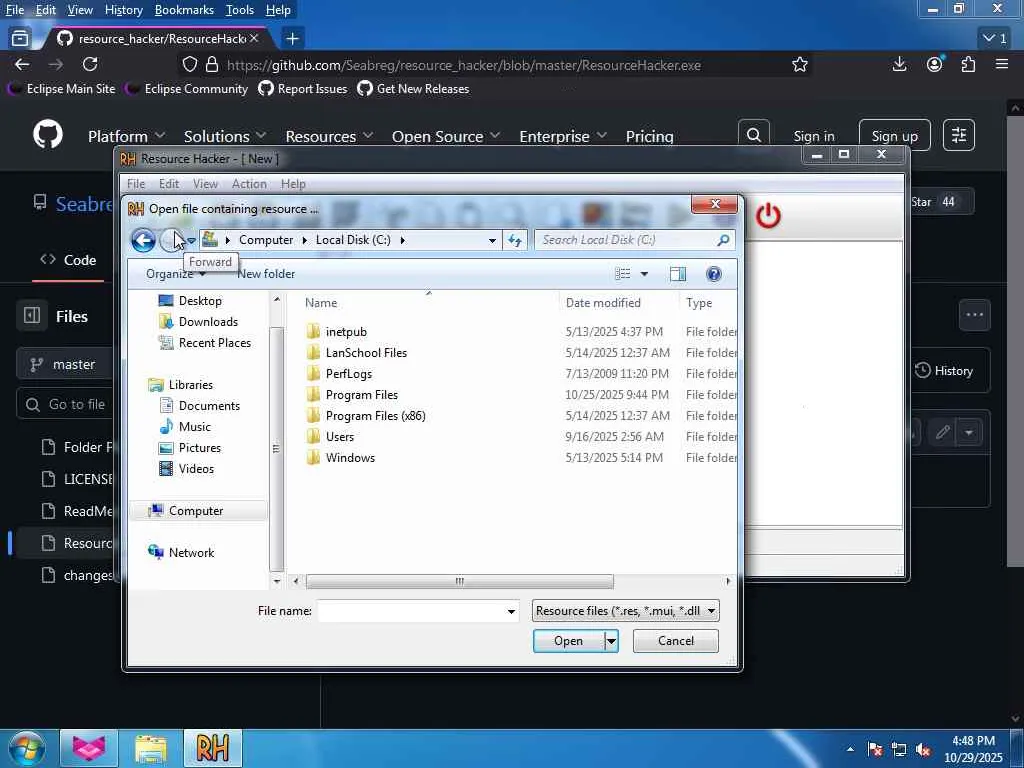Open the Documents library
The height and width of the screenshot is (768, 1024).
point(209,406)
